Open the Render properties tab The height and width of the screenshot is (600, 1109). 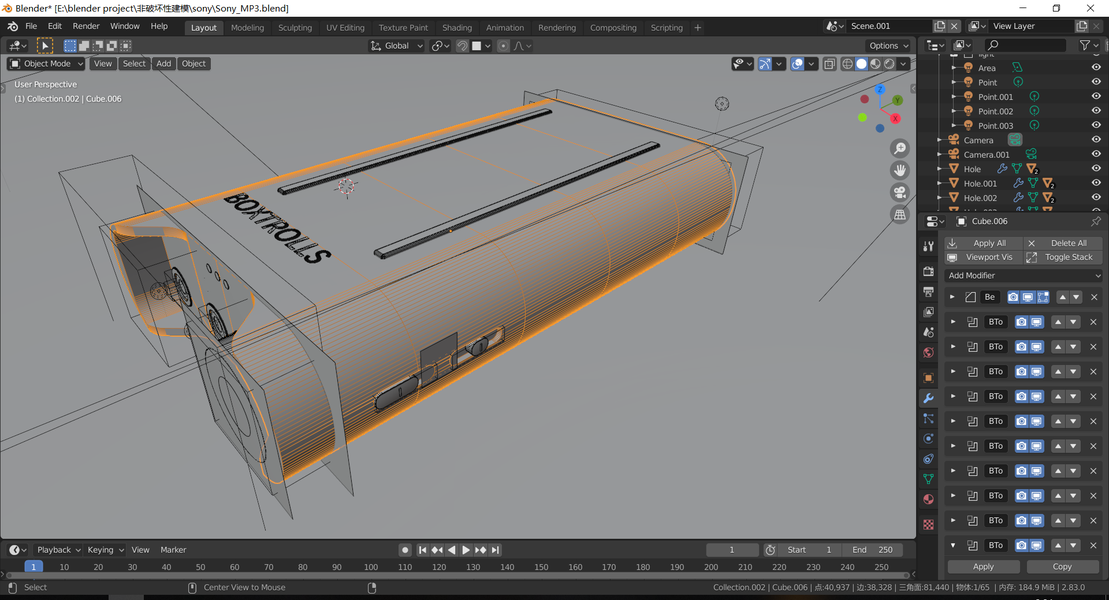tap(929, 271)
